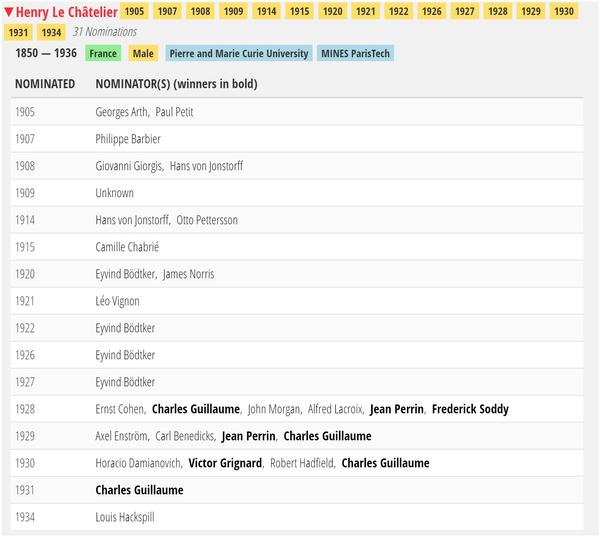Viewport: 600px width, 537px height.
Task: Click Hans von Jonstorff in 1908 row
Action: click(x=206, y=166)
